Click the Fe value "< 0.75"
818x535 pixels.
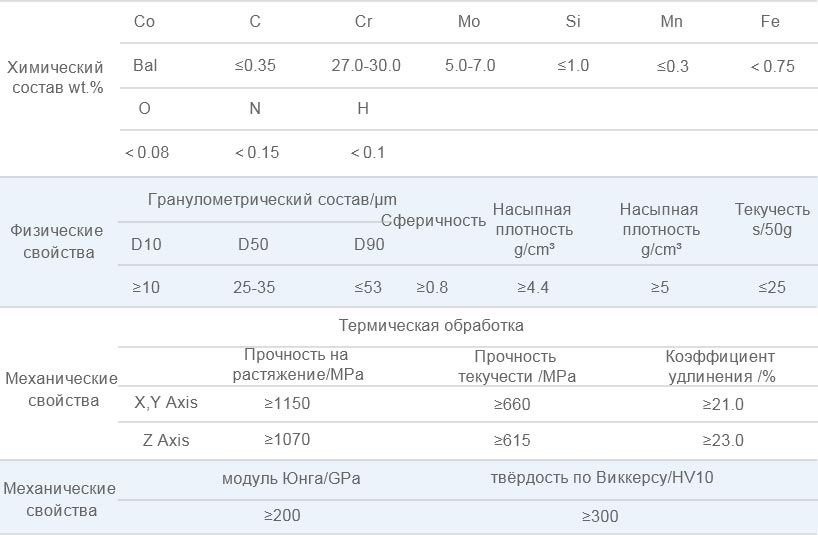pos(772,66)
